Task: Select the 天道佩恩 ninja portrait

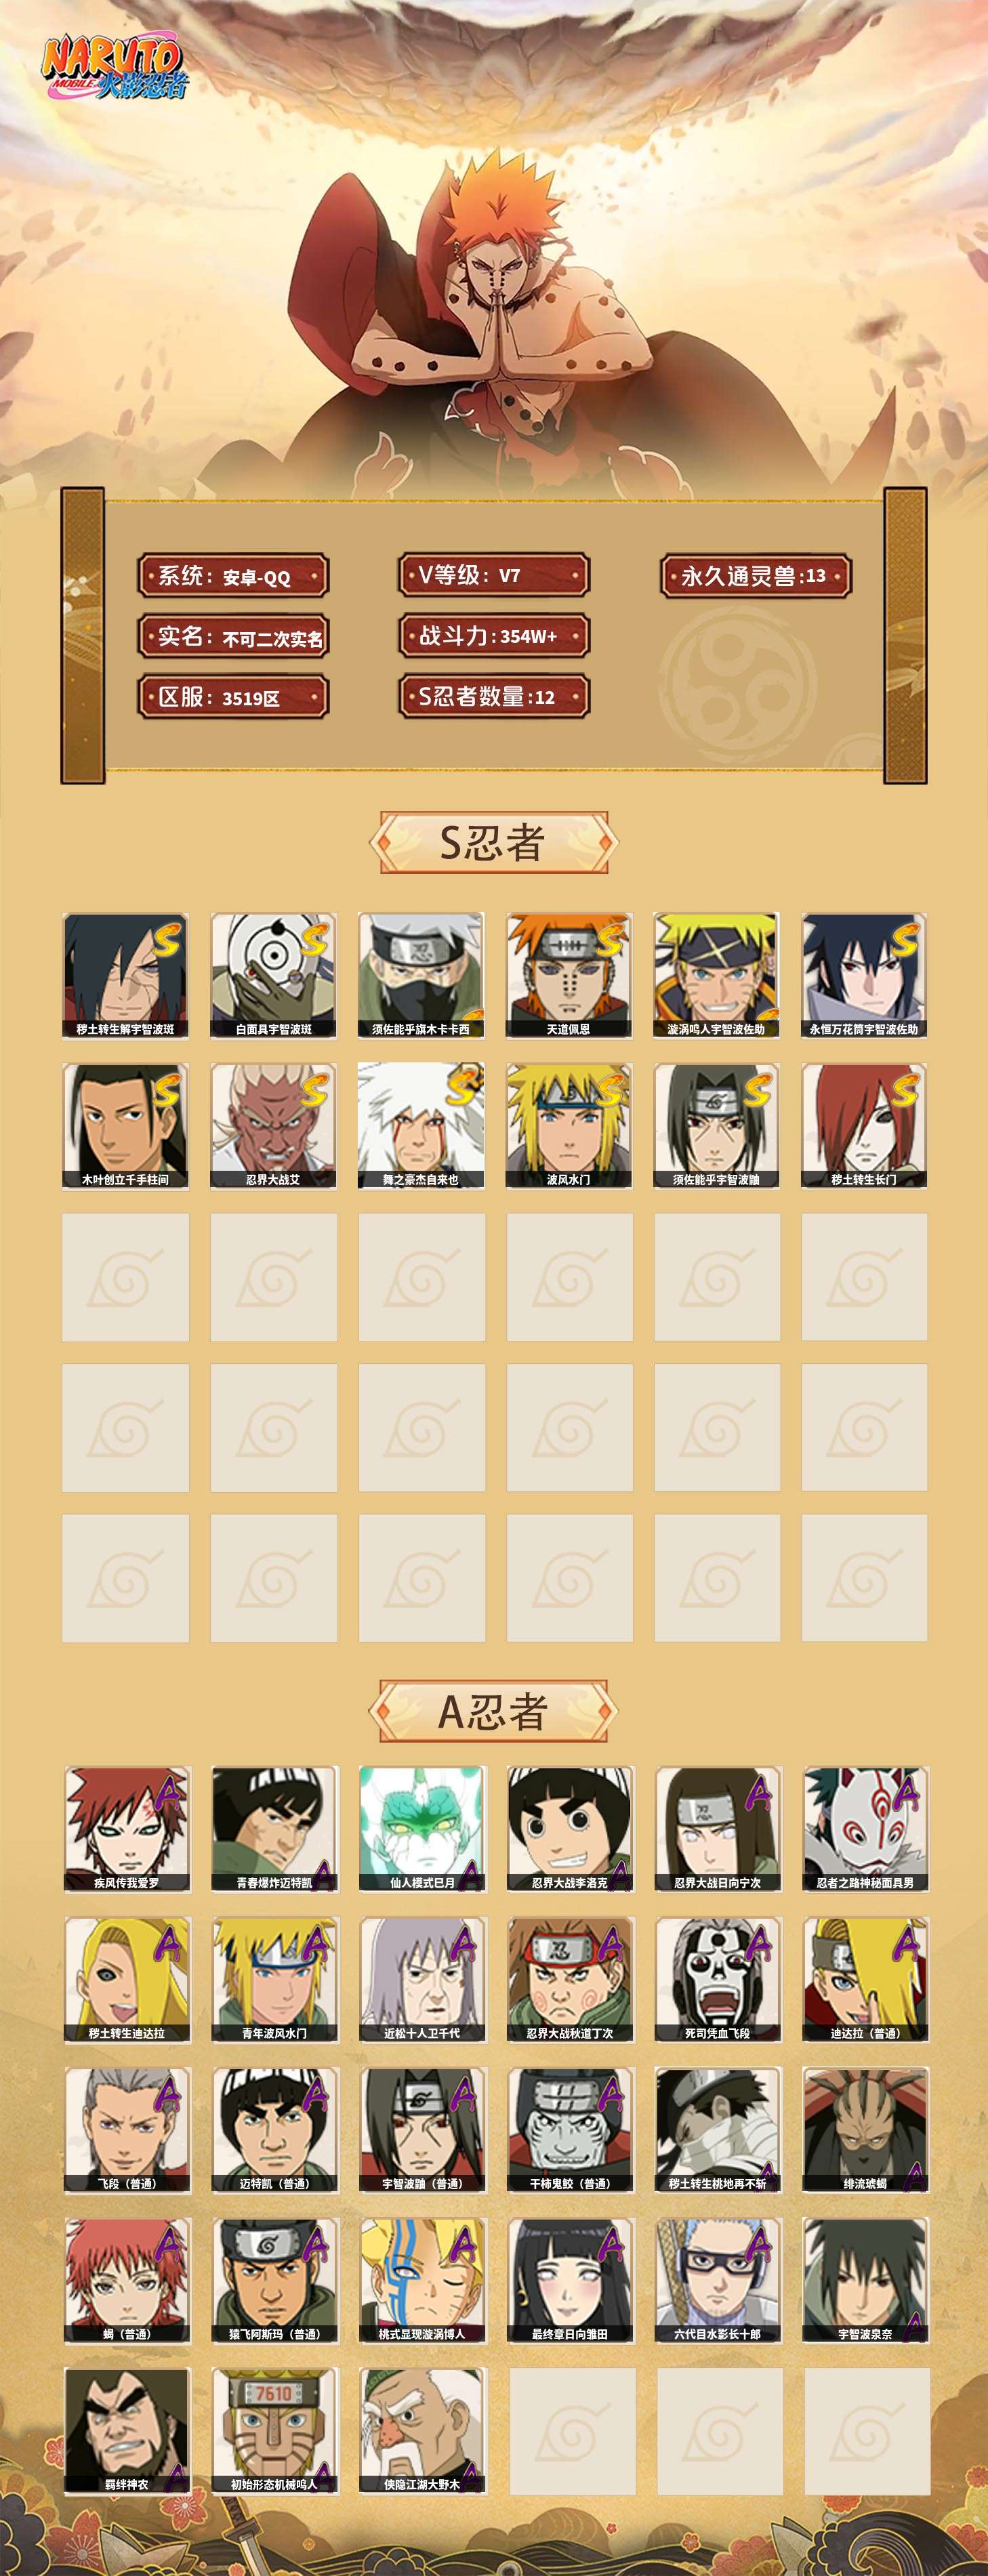Action: point(569,975)
